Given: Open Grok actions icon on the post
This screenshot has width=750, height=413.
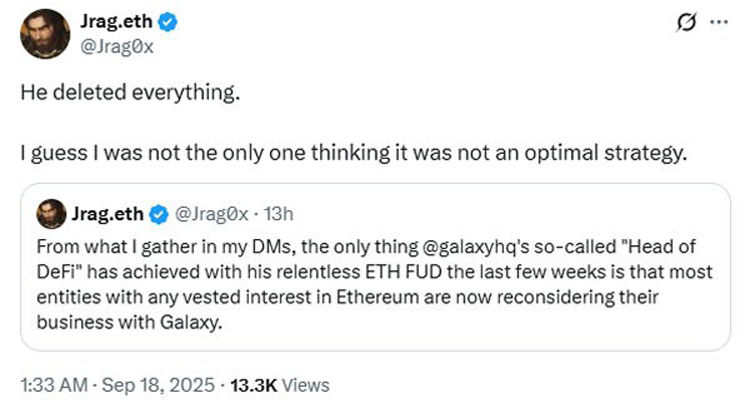Looking at the screenshot, I should tap(688, 22).
